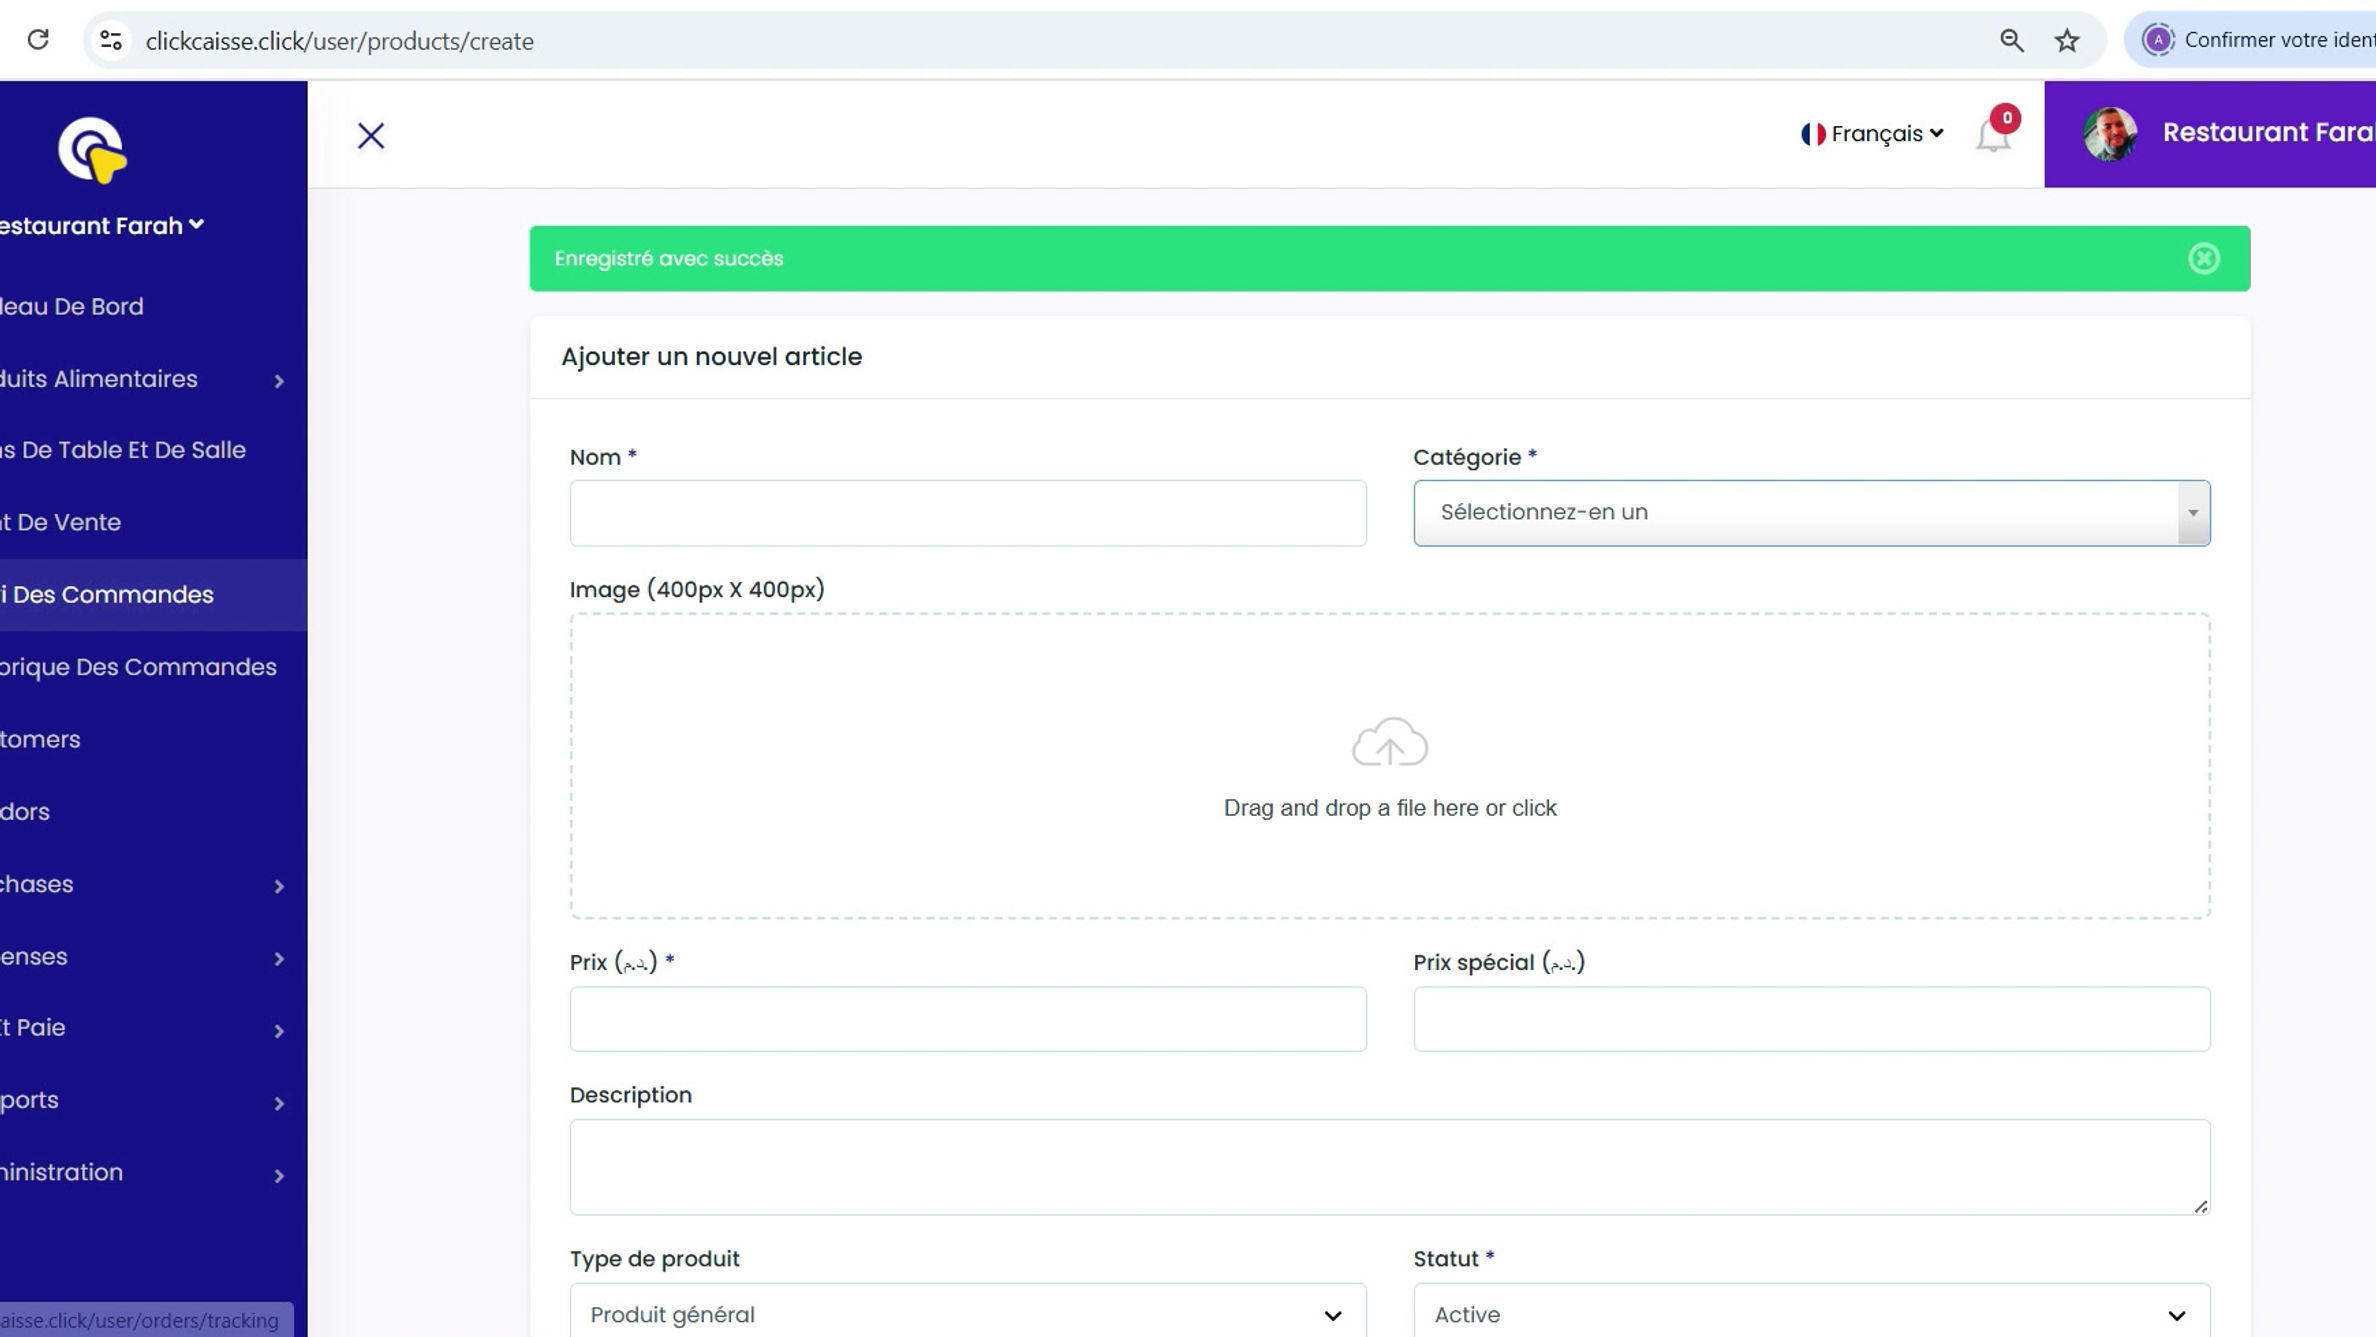Click the Description text area
The image size is (2376, 1337).
pos(1389,1166)
